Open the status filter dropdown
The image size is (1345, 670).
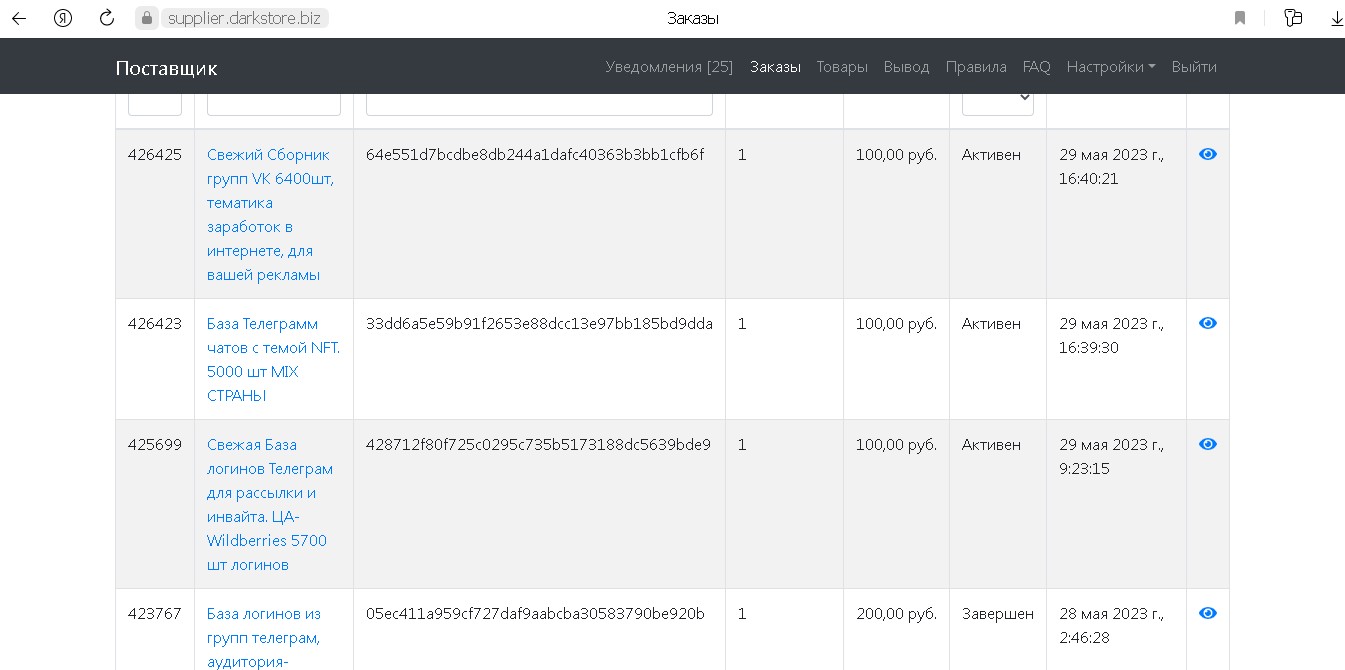point(997,98)
